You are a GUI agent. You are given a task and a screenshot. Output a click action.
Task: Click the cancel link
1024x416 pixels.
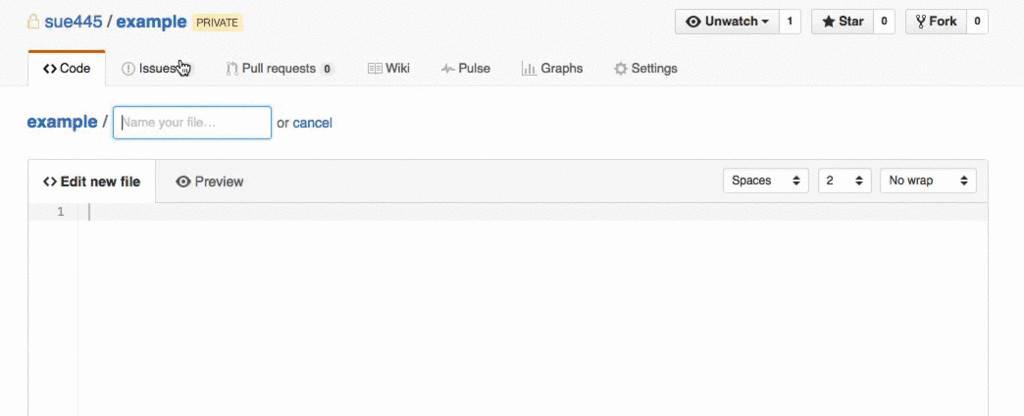click(312, 123)
